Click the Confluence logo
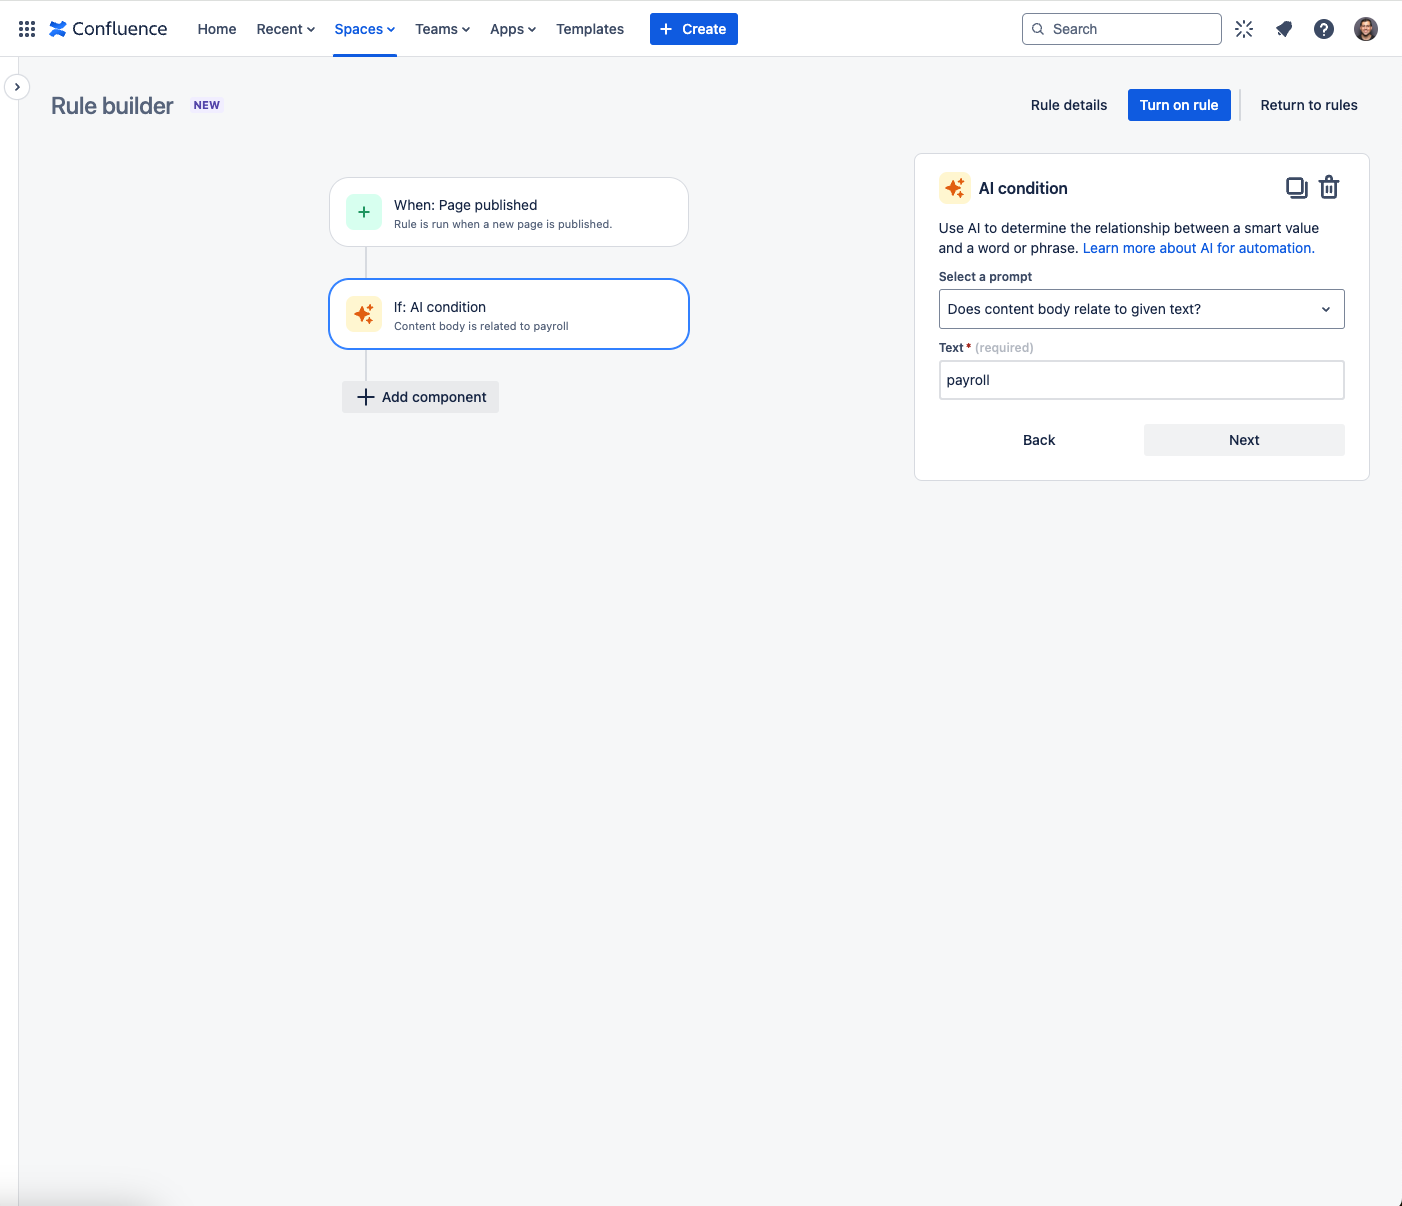This screenshot has height=1206, width=1402. 108,29
